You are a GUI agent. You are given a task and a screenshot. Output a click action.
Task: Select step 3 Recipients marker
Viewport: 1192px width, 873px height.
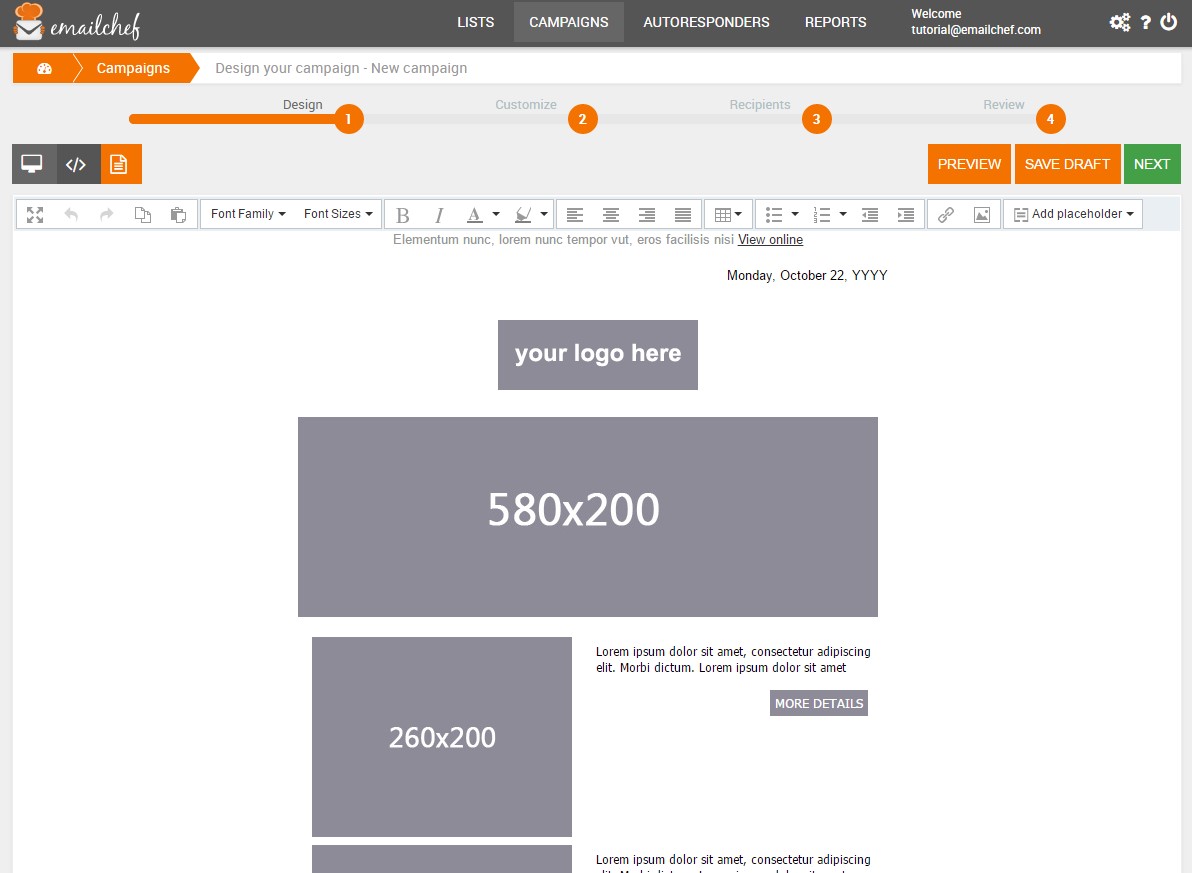(x=816, y=119)
